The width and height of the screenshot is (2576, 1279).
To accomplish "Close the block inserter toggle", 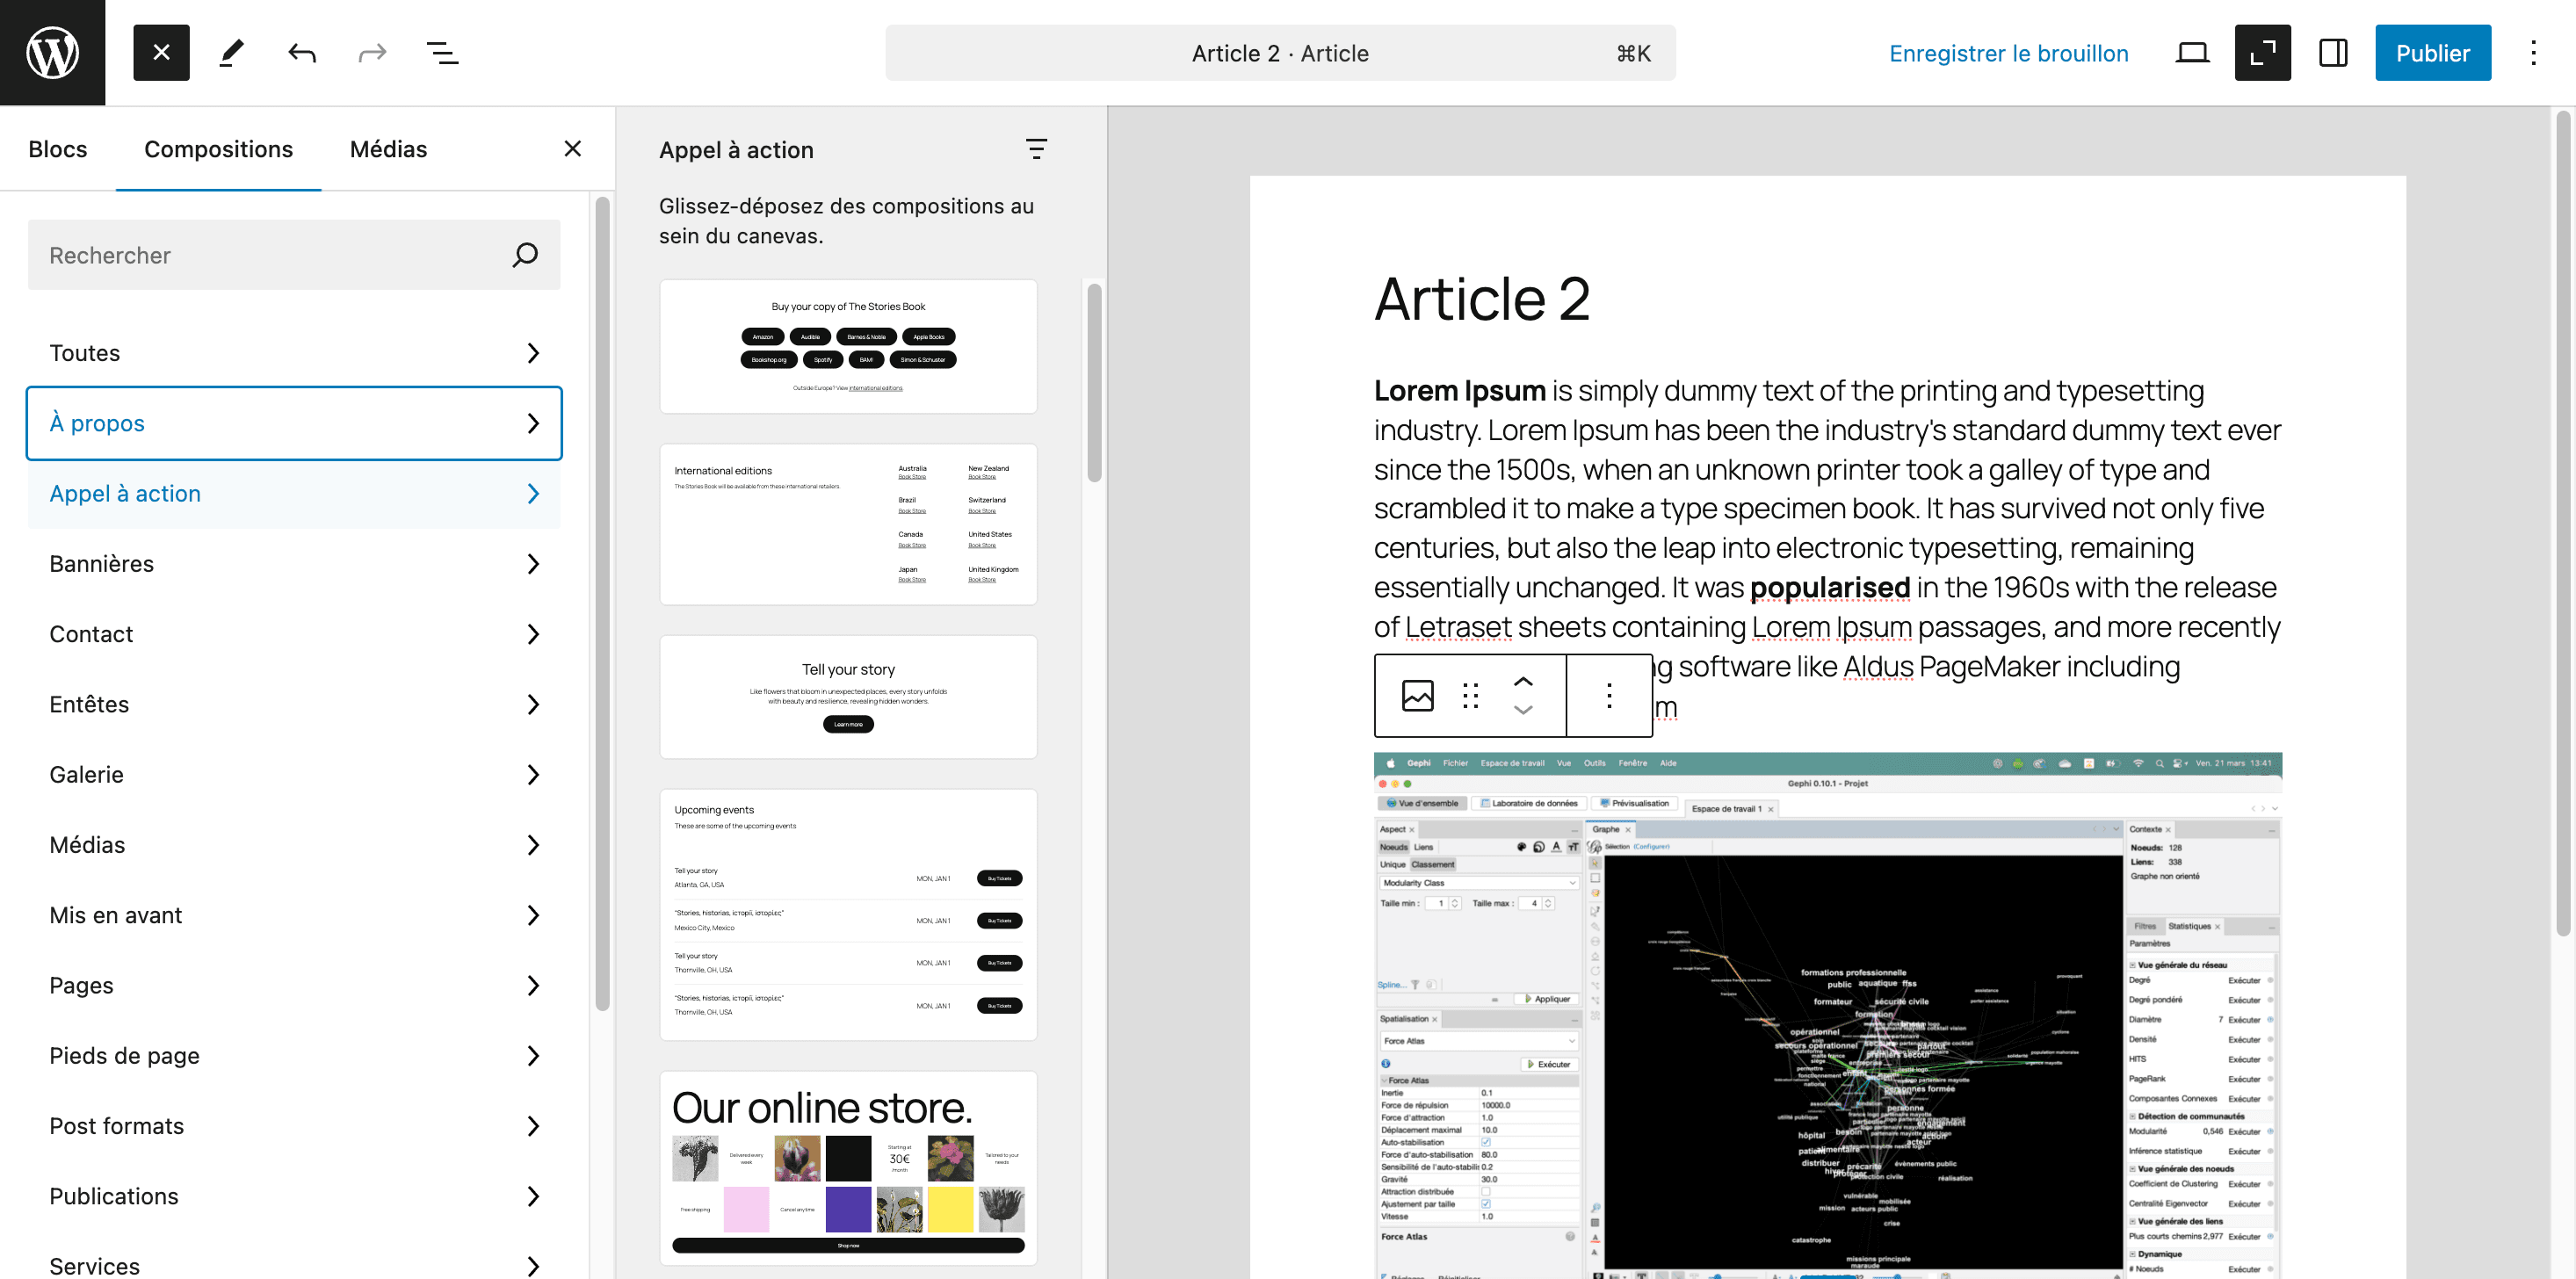I will [161, 52].
